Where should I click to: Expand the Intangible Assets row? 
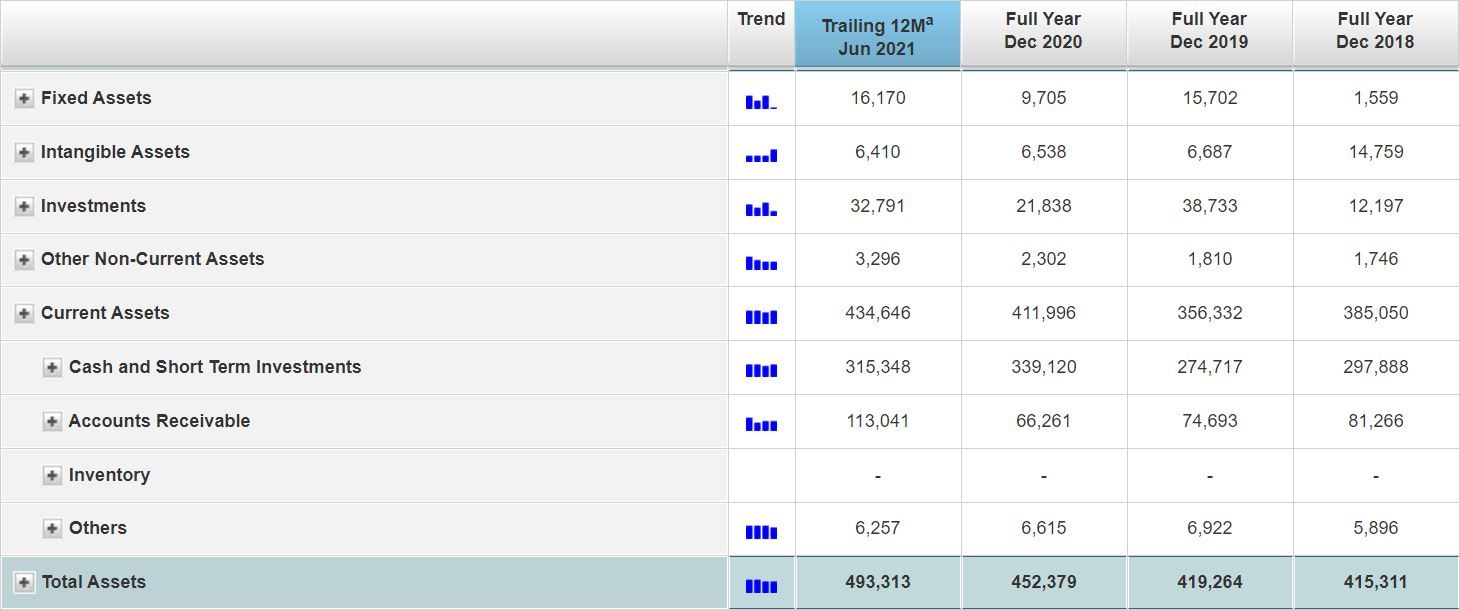pos(25,152)
